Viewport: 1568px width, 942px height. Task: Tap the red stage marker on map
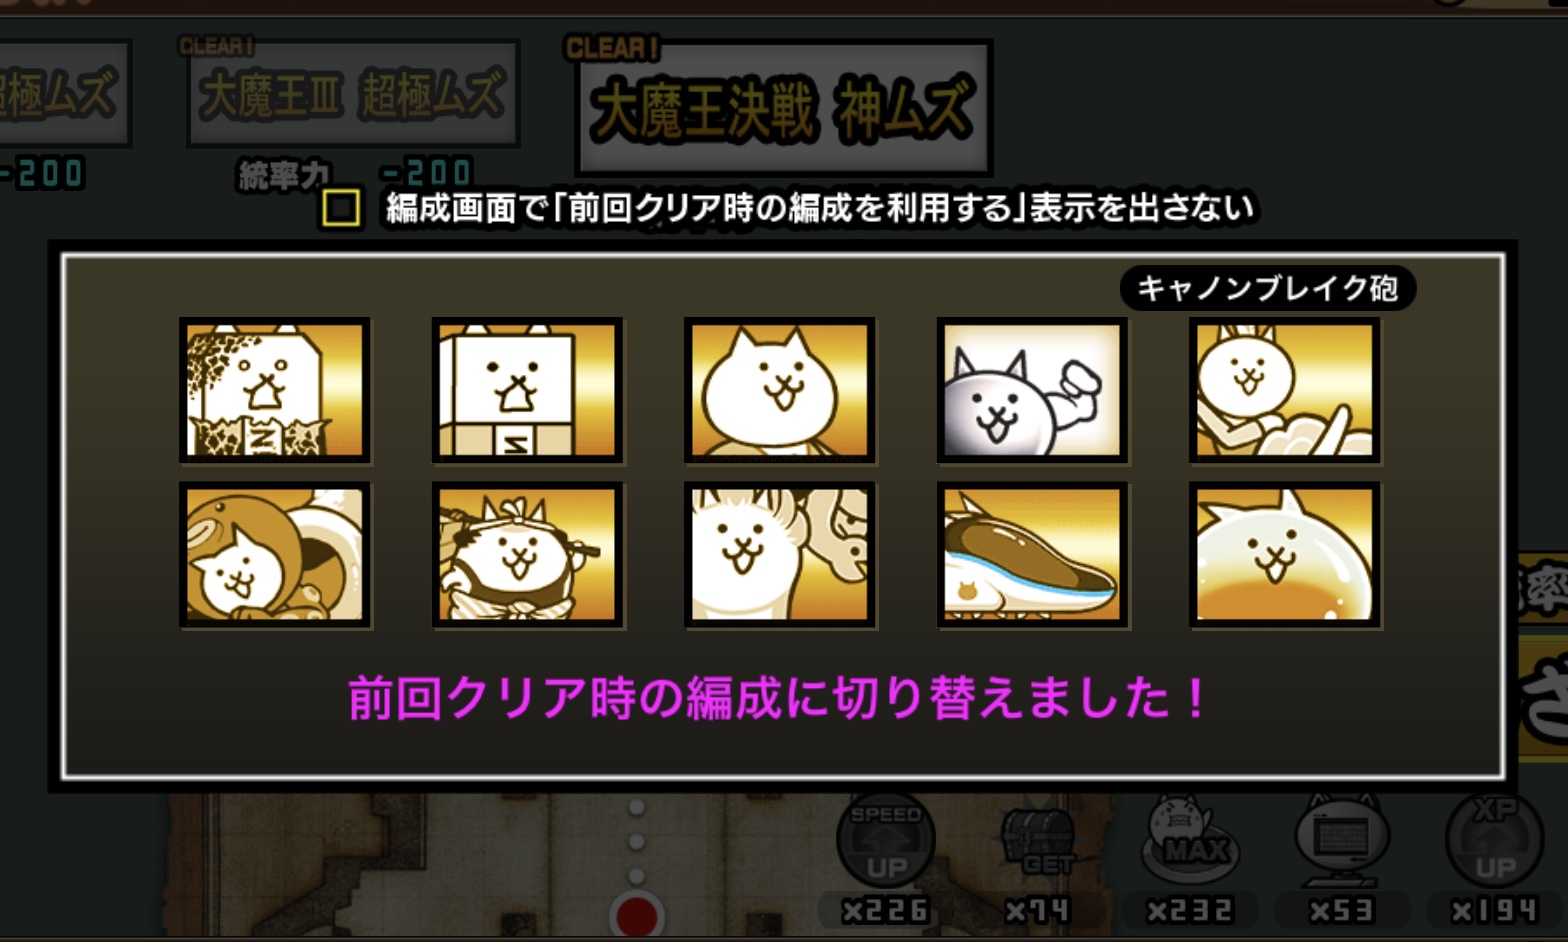pos(637,914)
